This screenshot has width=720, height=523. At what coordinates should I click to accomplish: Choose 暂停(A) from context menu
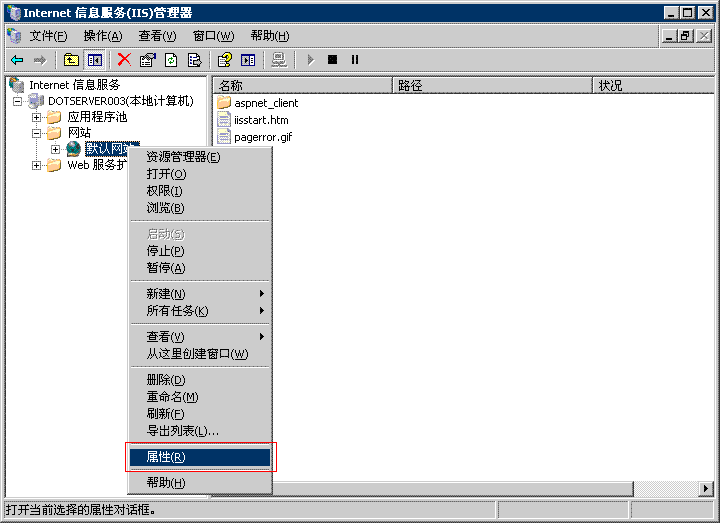[200, 268]
